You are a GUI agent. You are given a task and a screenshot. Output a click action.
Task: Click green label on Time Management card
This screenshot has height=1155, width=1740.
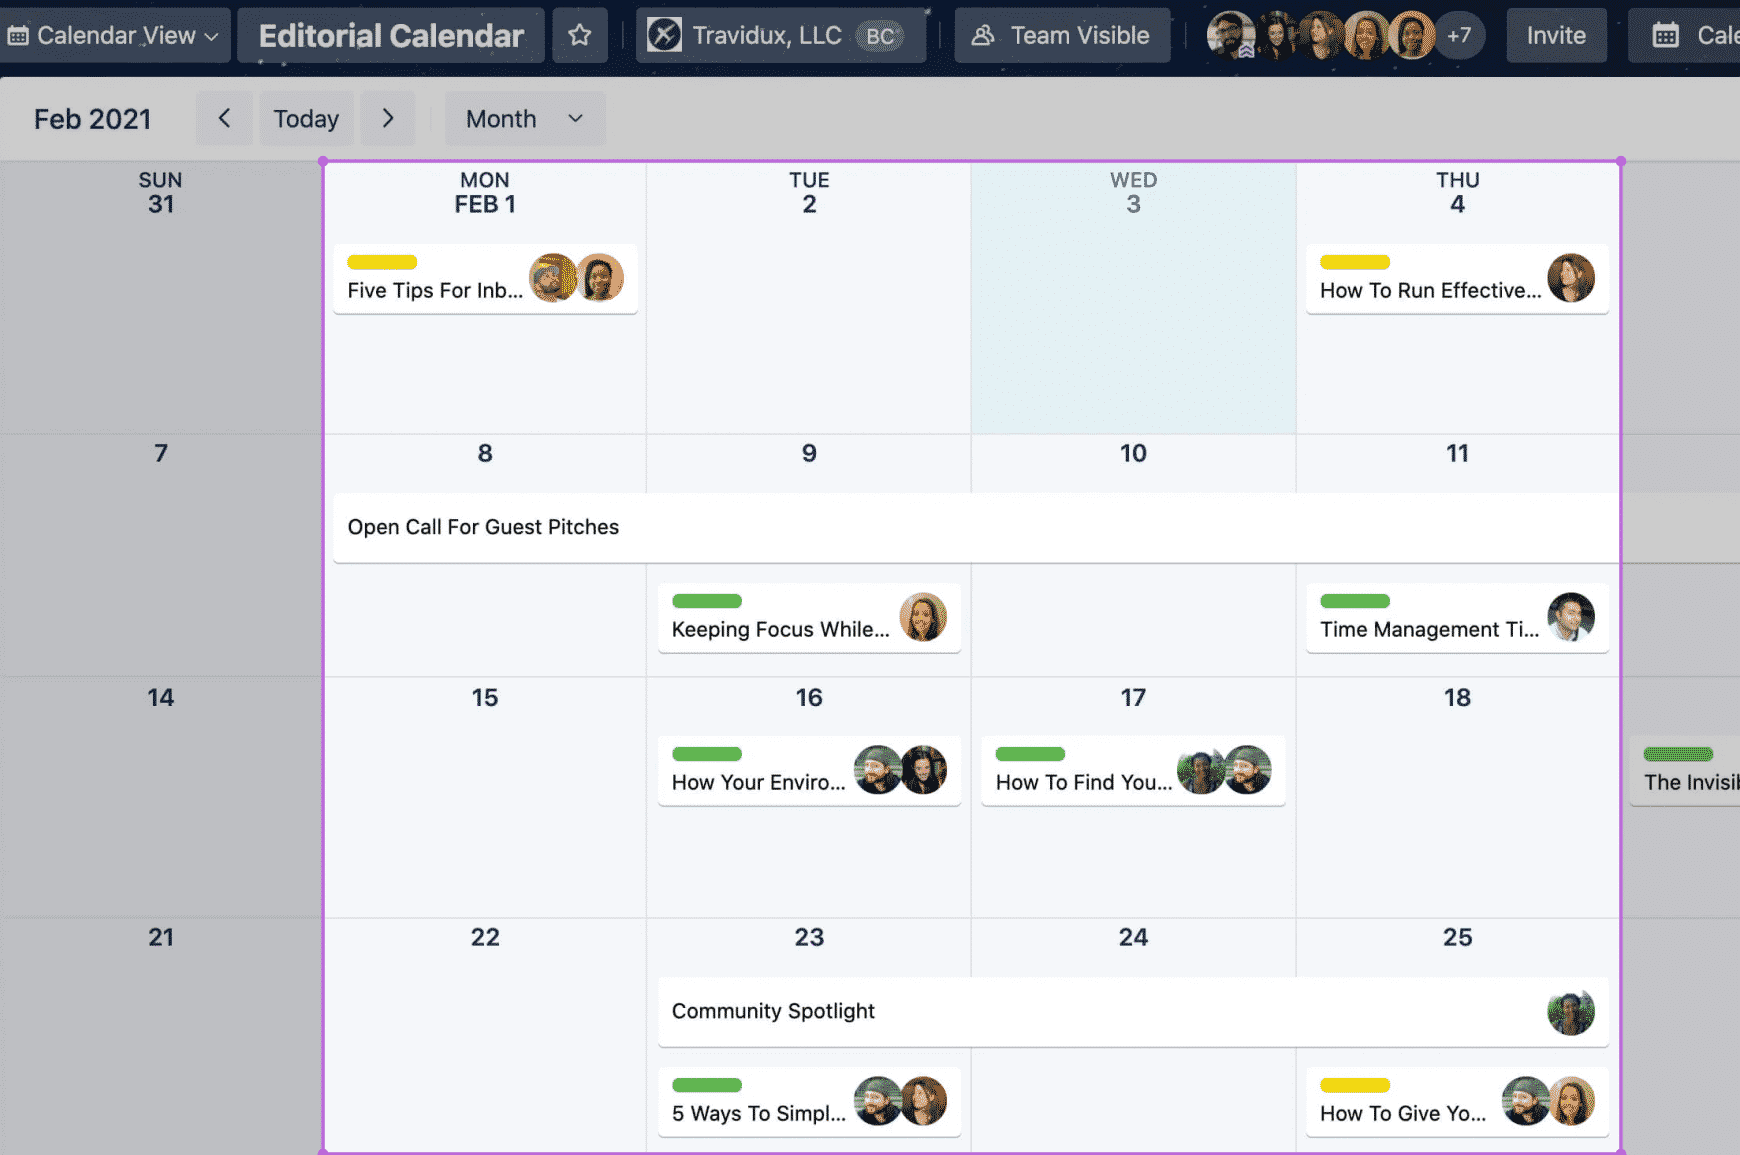tap(1354, 601)
